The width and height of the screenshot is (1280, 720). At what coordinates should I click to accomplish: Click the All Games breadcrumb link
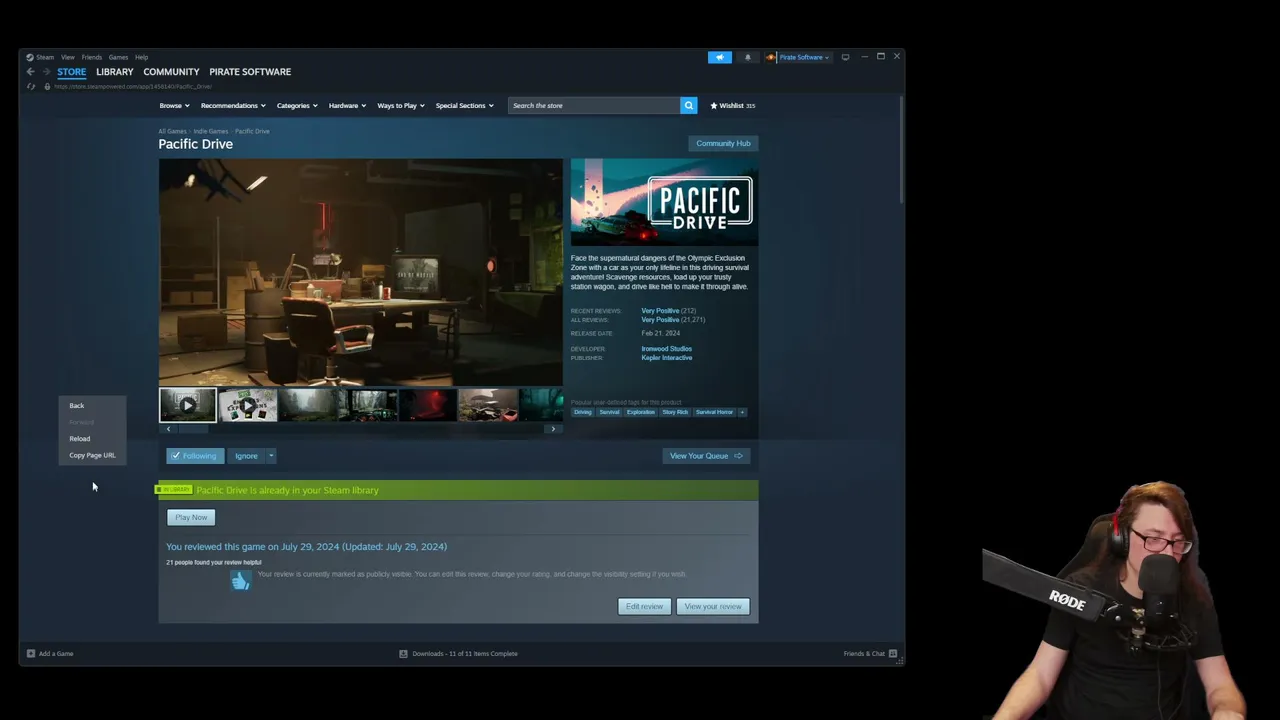172,131
